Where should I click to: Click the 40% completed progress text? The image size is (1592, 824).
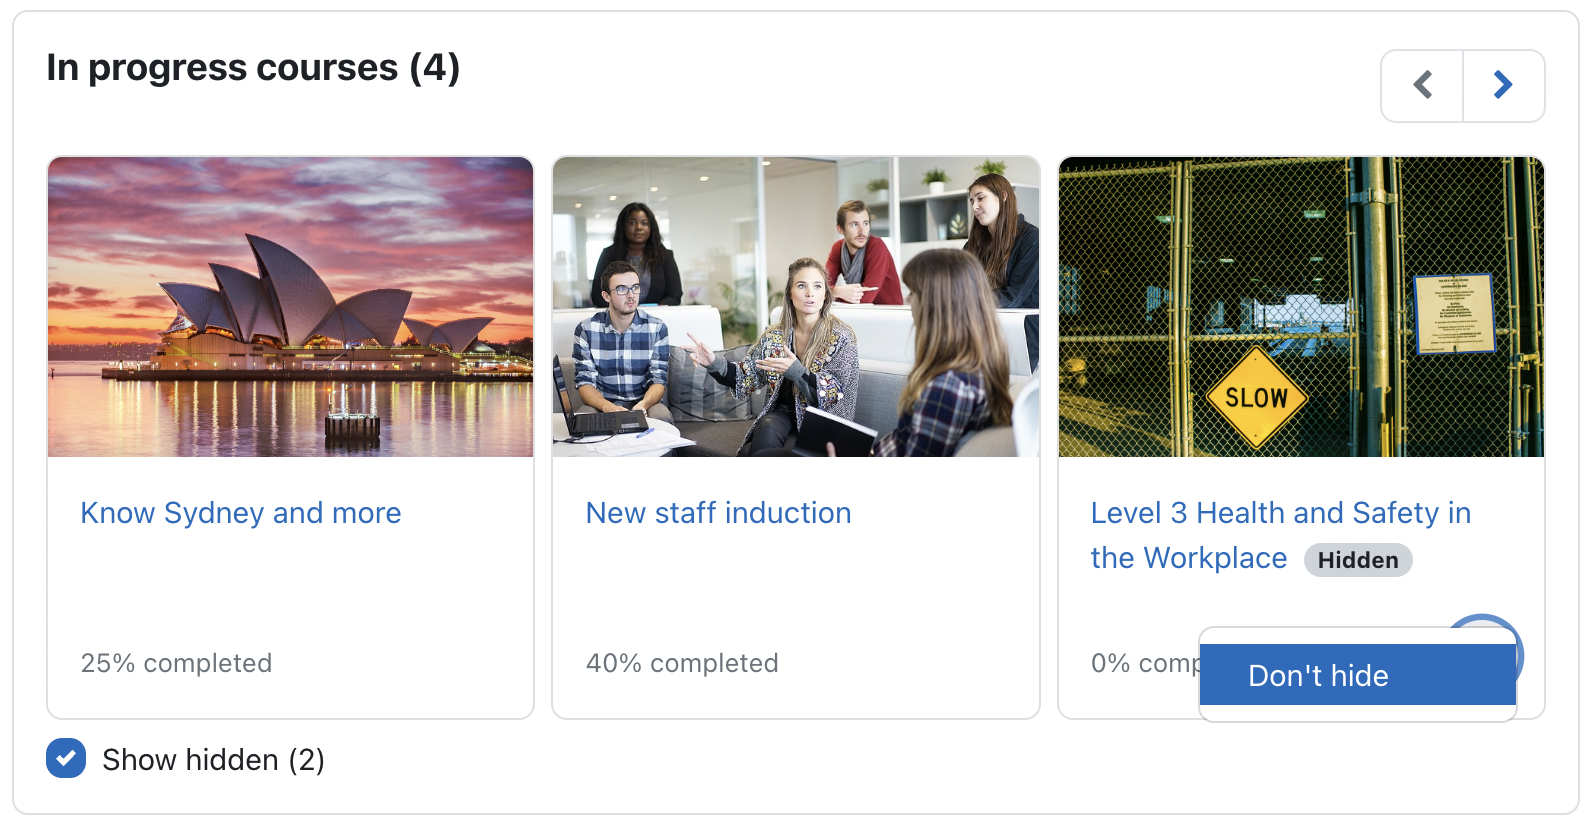click(682, 663)
